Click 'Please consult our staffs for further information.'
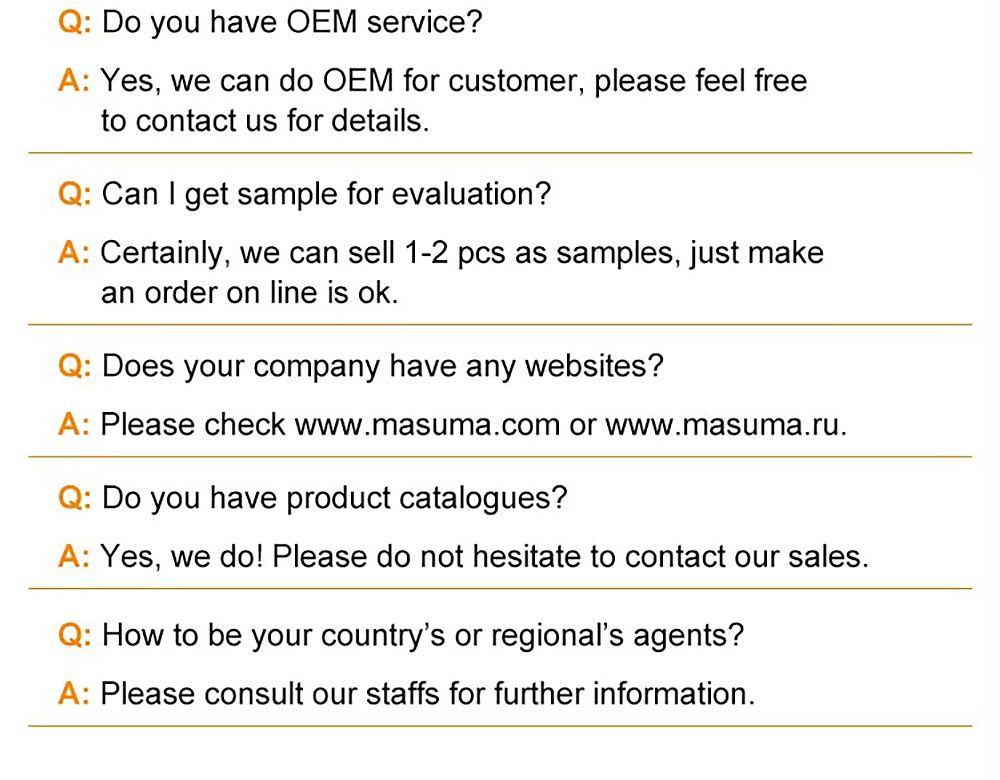 [x=428, y=693]
